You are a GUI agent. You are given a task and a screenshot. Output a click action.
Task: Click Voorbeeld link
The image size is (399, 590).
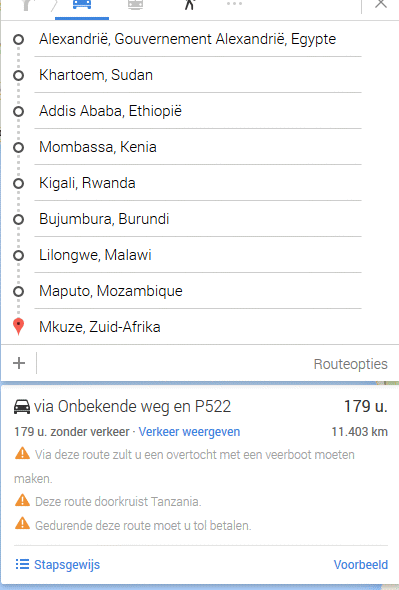pos(361,564)
